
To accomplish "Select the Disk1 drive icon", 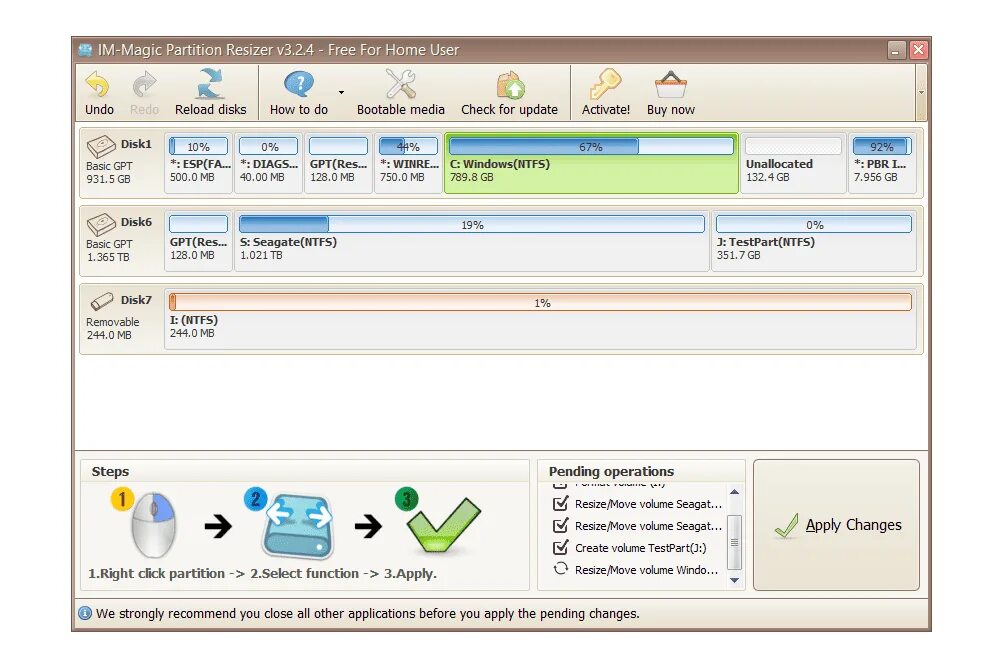I will click(101, 146).
